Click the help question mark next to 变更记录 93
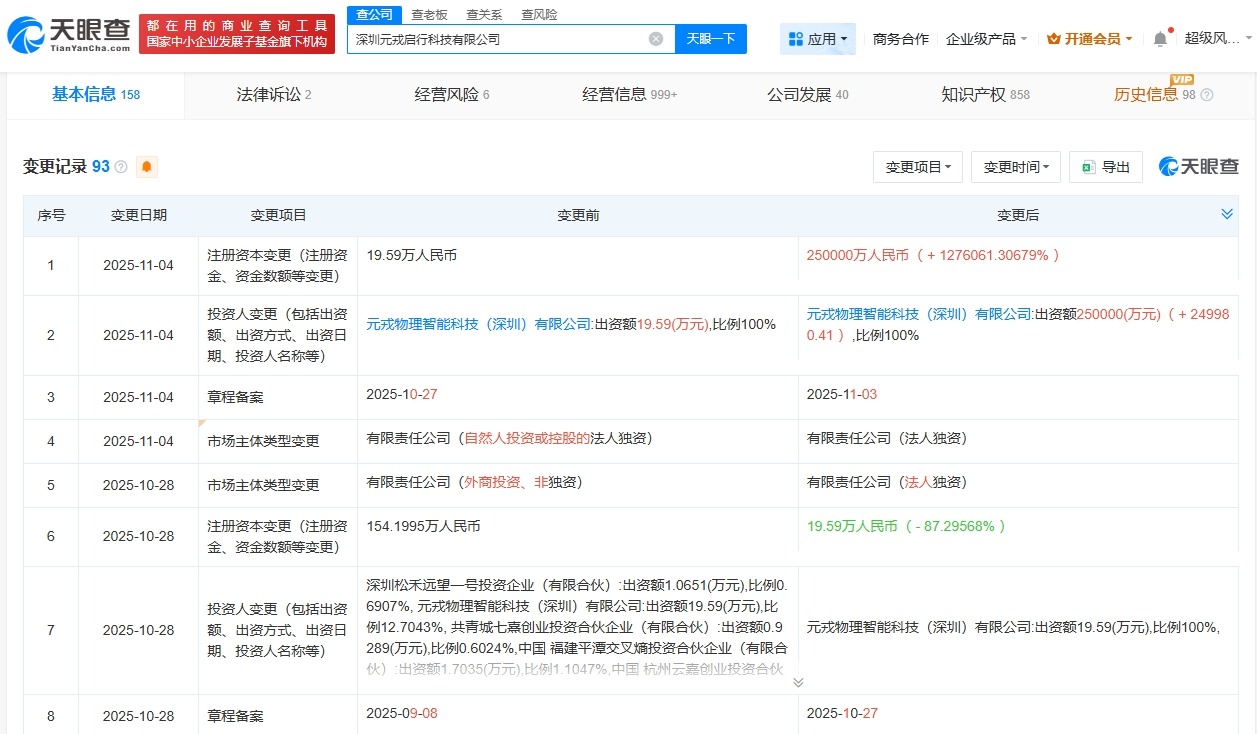 [x=121, y=167]
